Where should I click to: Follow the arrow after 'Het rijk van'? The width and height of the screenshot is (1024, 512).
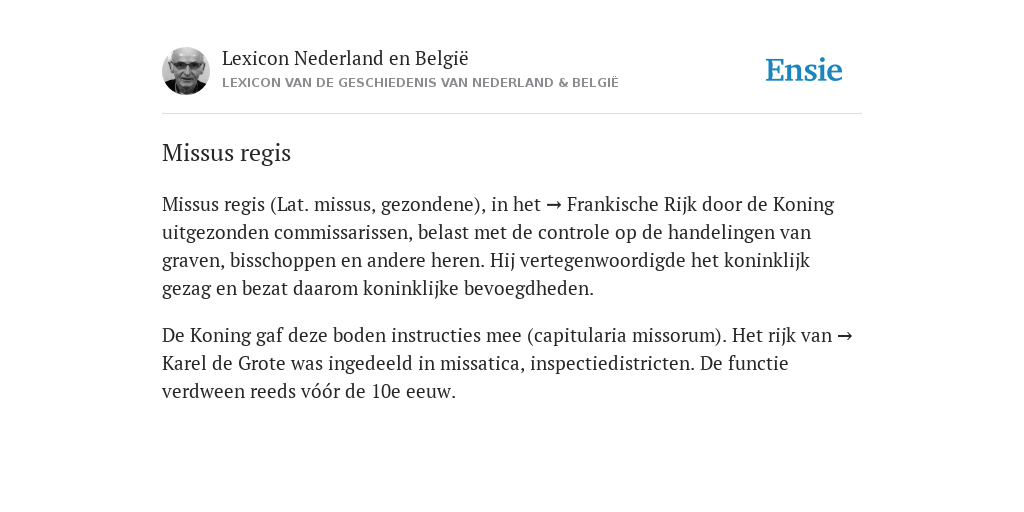844,336
